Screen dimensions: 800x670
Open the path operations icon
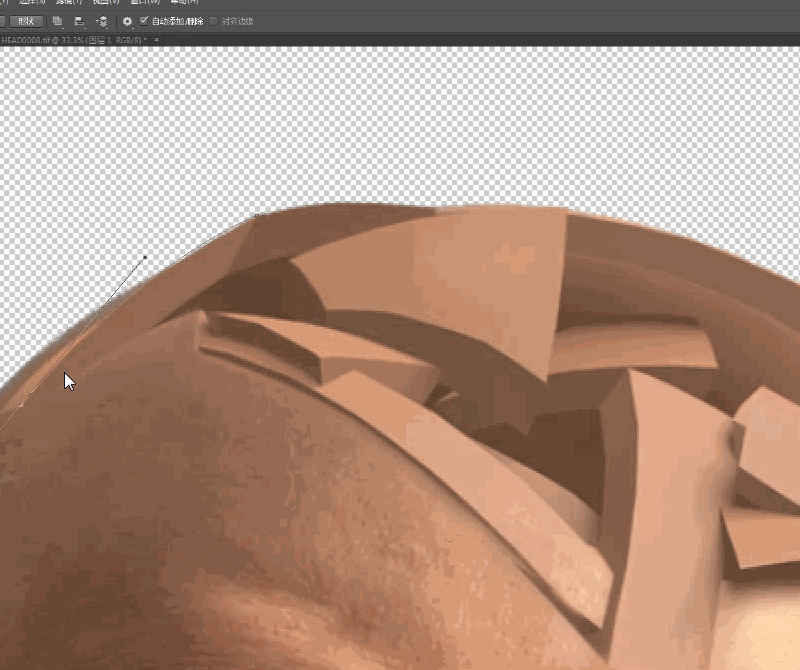pyautogui.click(x=58, y=21)
